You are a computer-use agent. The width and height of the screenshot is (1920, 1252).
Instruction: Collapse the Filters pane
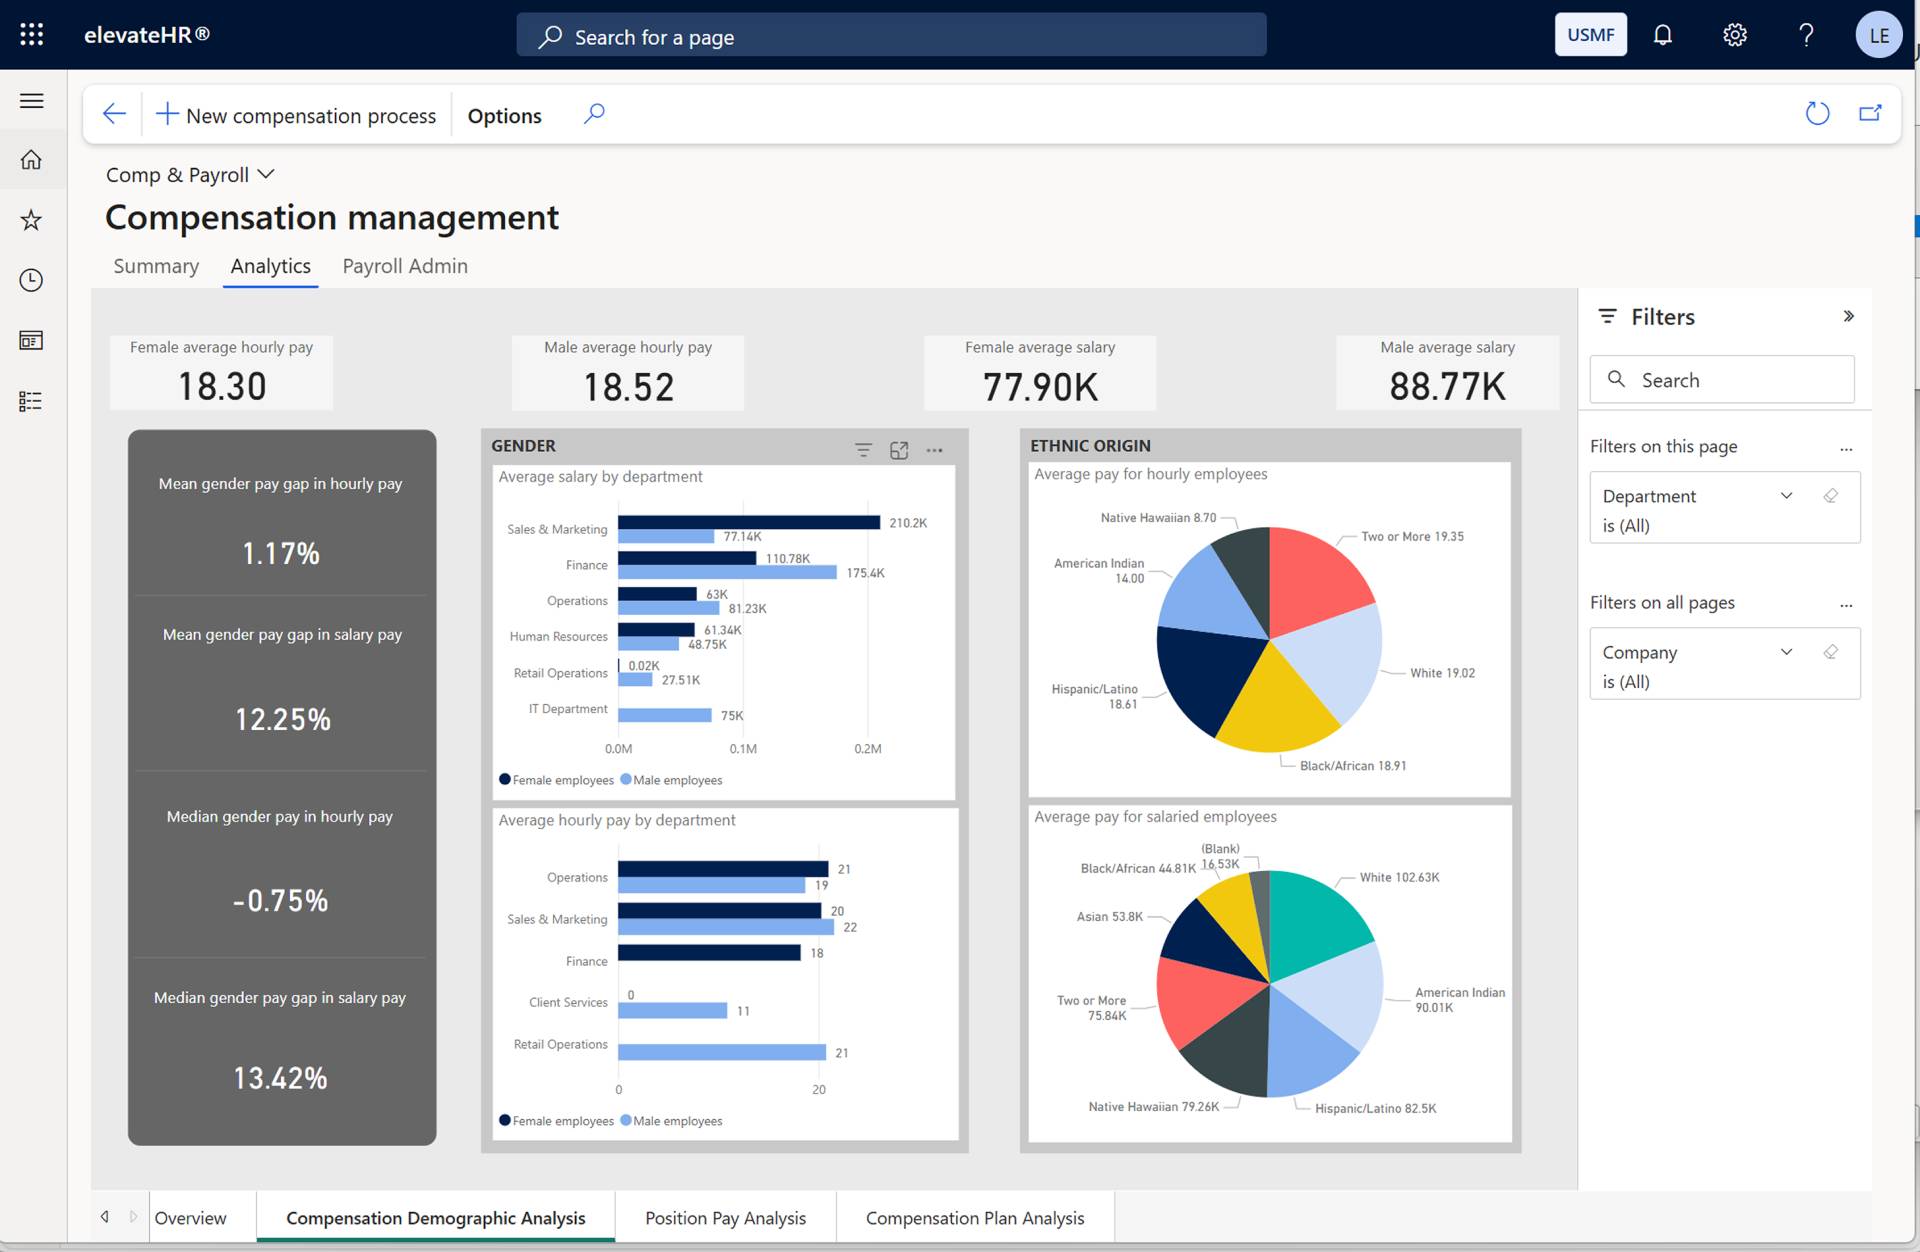pyautogui.click(x=1848, y=316)
